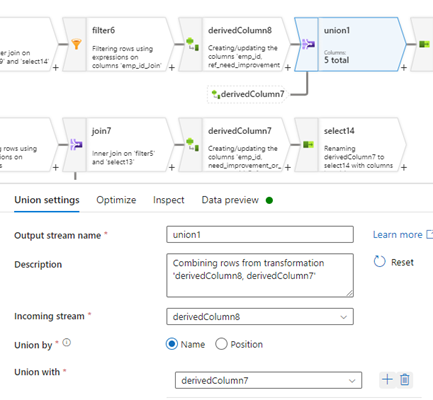This screenshot has height=400, width=433.
Task: Switch to the Optimize tab
Action: click(116, 200)
